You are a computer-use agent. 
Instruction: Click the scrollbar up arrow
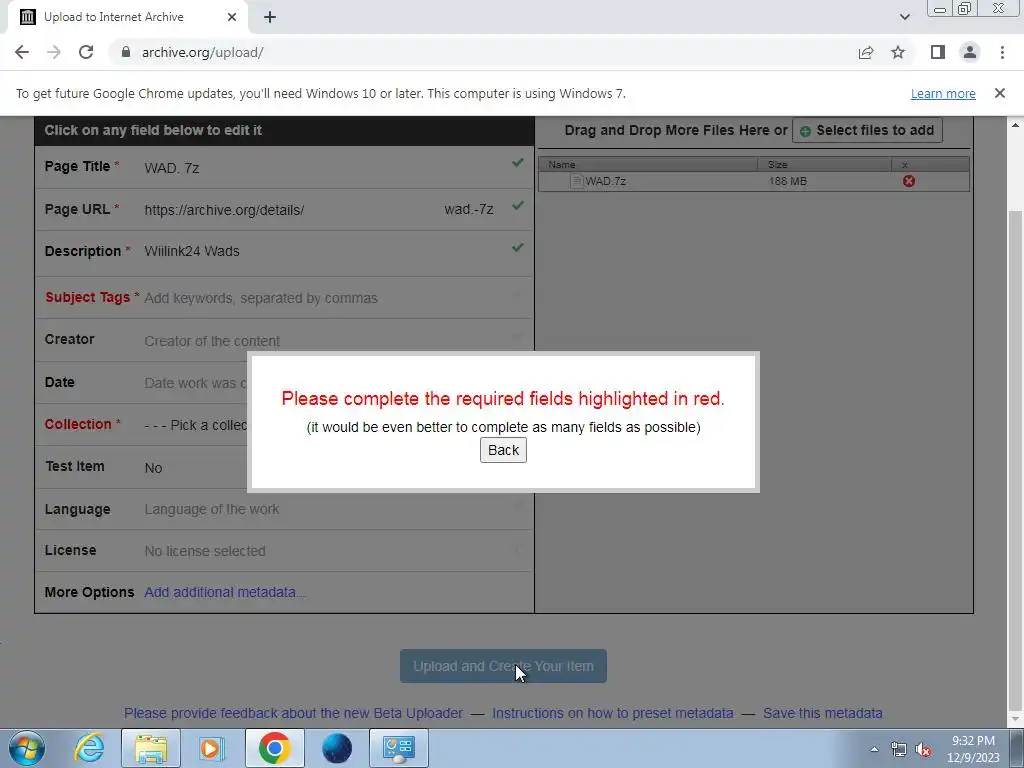(1016, 125)
